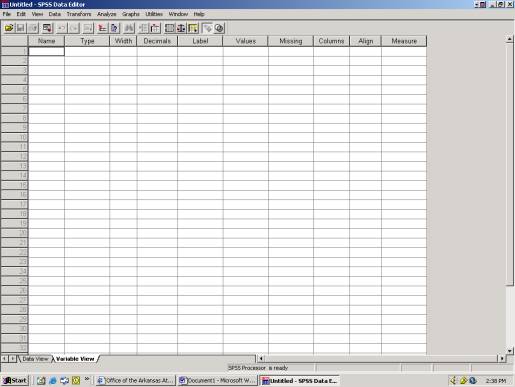Click the Use Sets toolbar icon
This screenshot has width=515, height=387.
point(219,28)
